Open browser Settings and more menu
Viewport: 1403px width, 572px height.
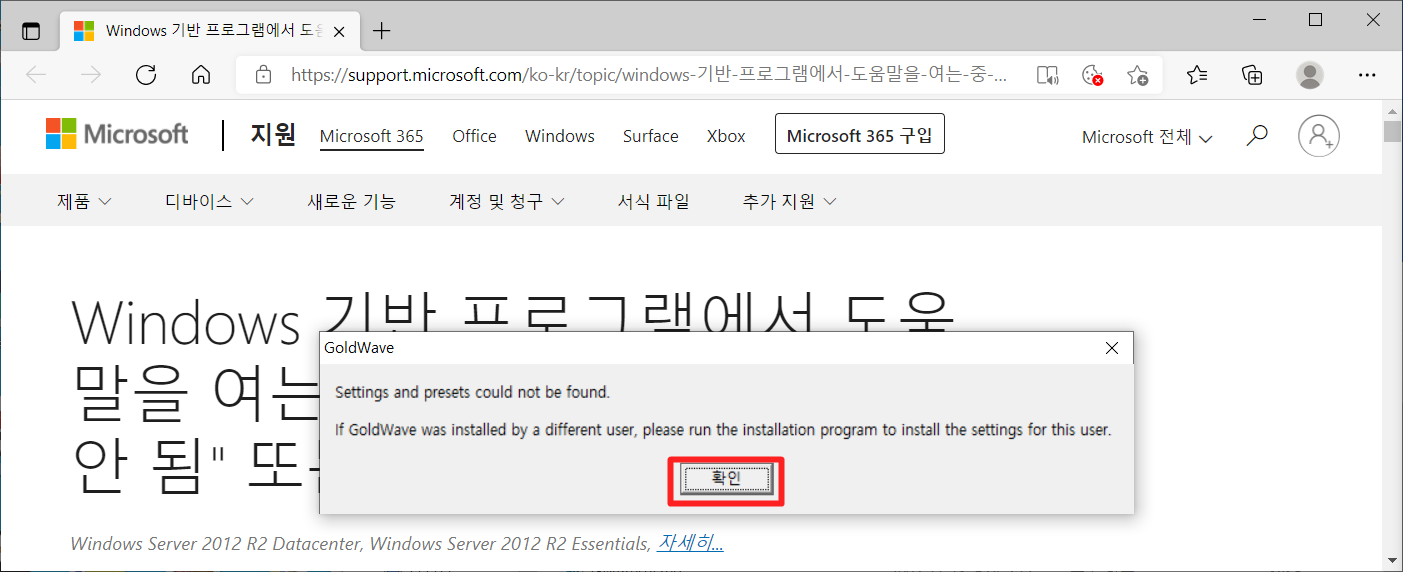pos(1367,75)
